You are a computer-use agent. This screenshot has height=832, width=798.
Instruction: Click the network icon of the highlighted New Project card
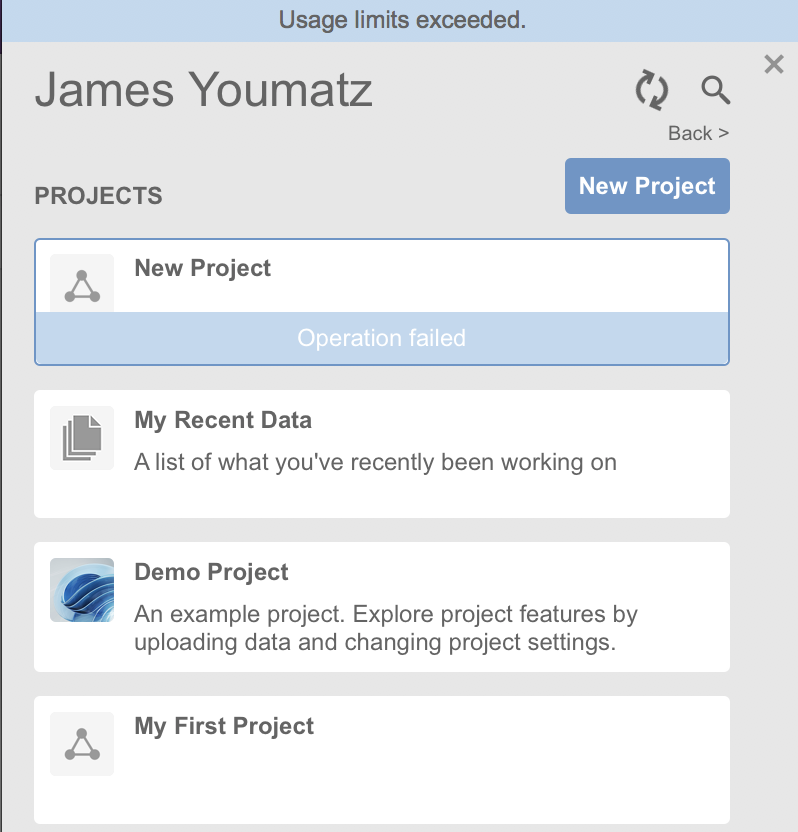tap(82, 285)
